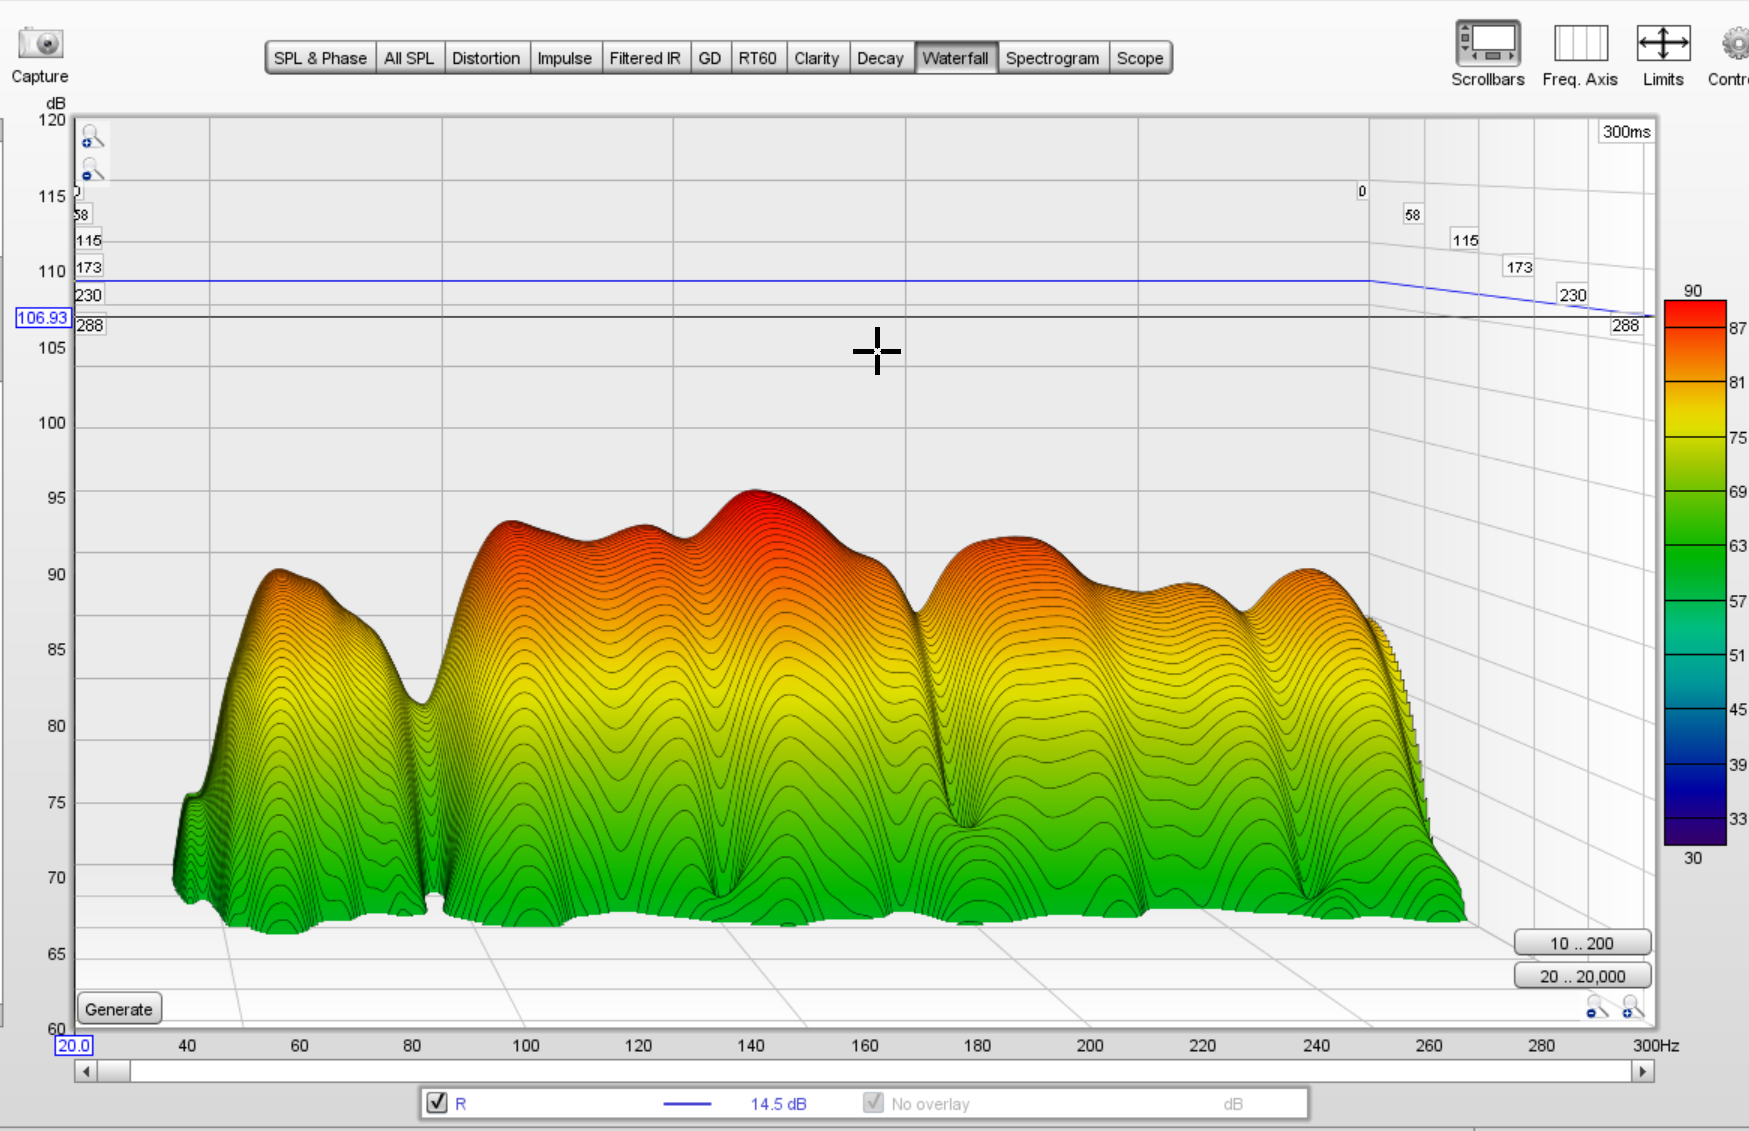Click the 230 time slice label on the right
Viewport: 1749px width, 1131px height.
point(1573,295)
